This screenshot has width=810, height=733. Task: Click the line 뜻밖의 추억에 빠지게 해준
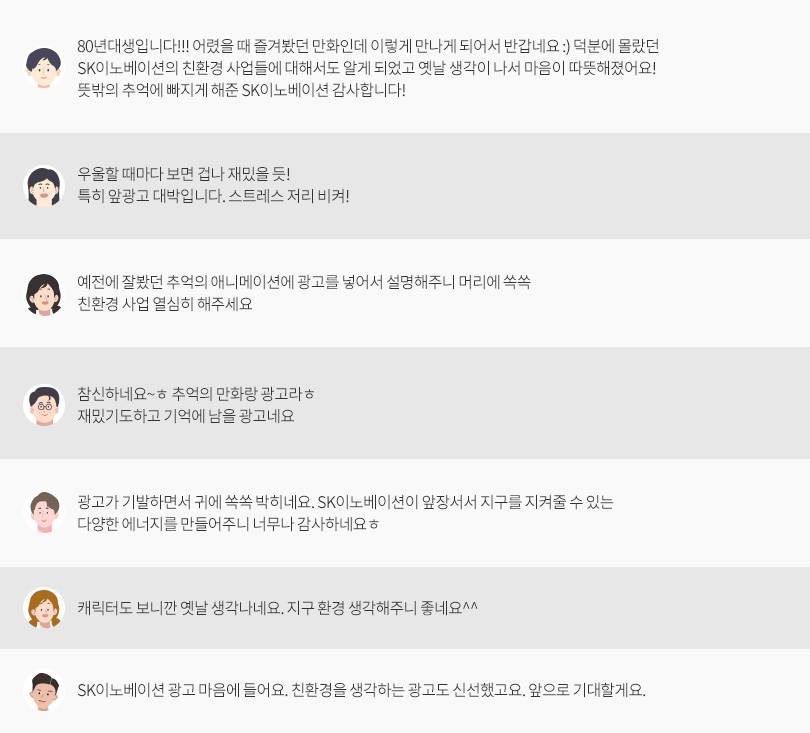coord(241,90)
